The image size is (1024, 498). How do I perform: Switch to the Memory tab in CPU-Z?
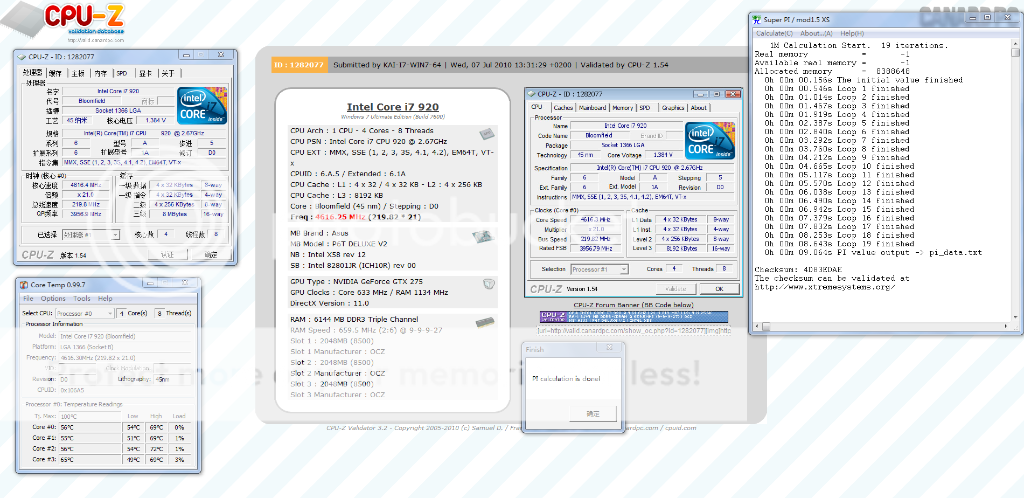(622, 108)
